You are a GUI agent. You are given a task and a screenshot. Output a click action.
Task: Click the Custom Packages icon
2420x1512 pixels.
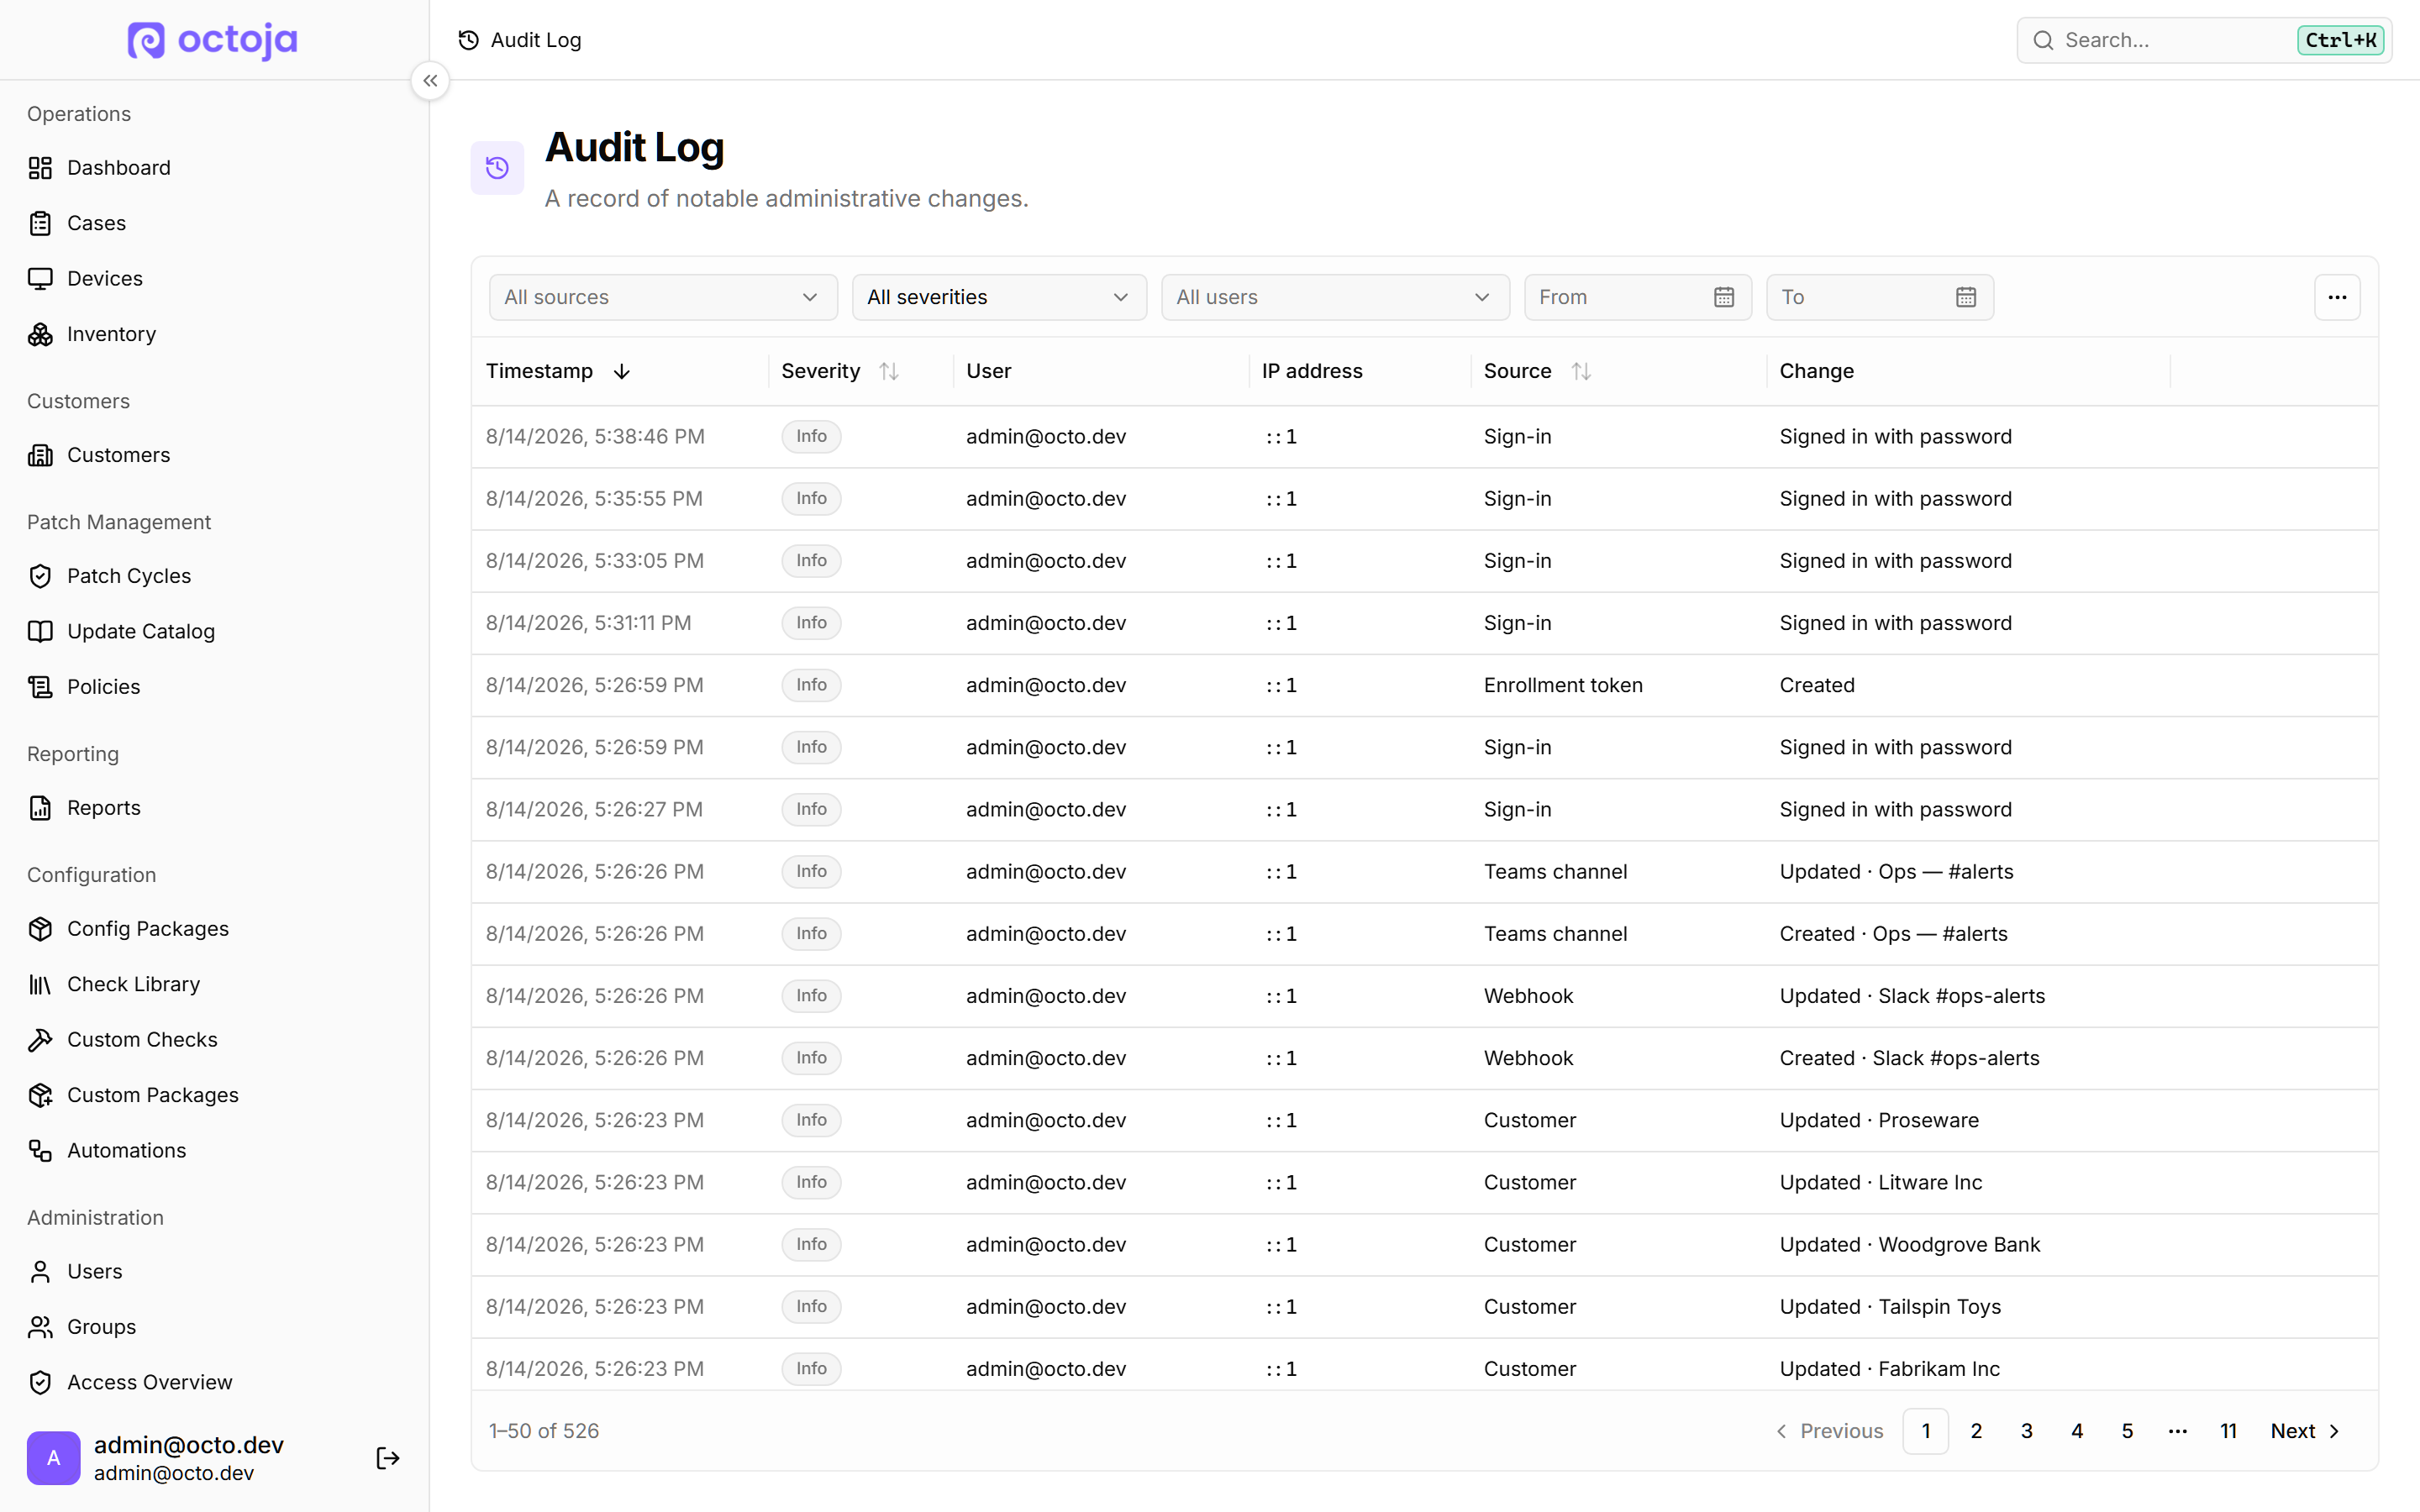pyautogui.click(x=40, y=1095)
